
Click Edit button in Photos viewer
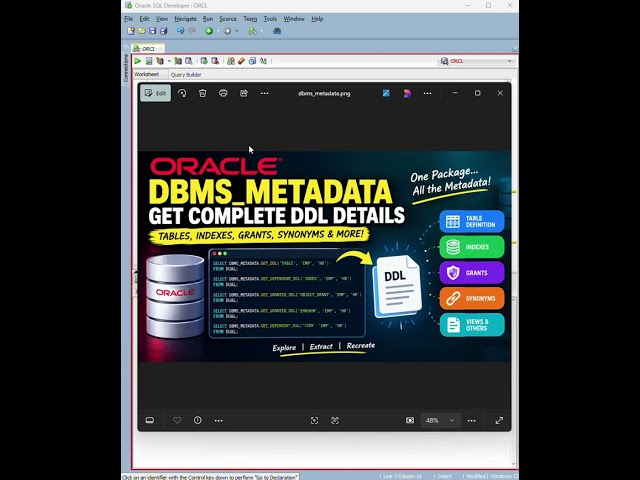pos(156,93)
